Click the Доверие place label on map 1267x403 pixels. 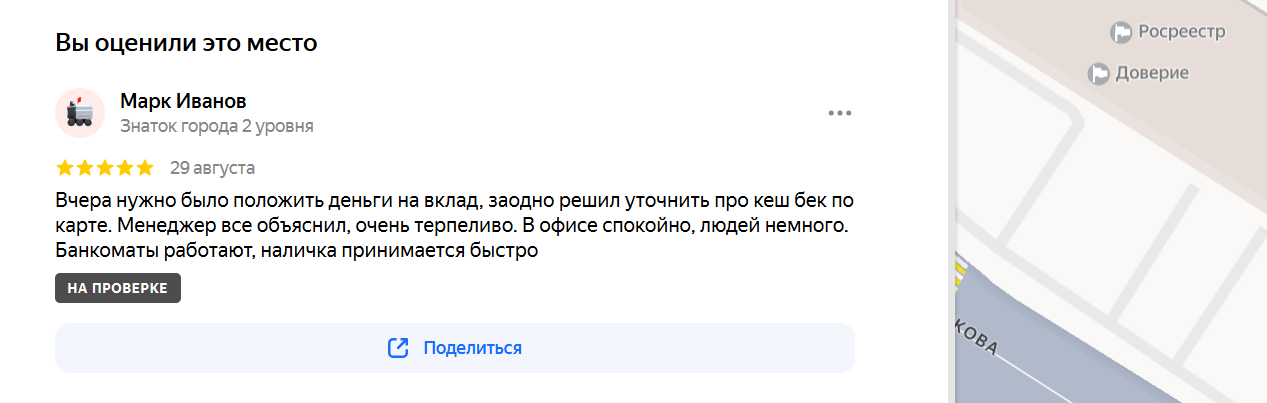[1152, 73]
